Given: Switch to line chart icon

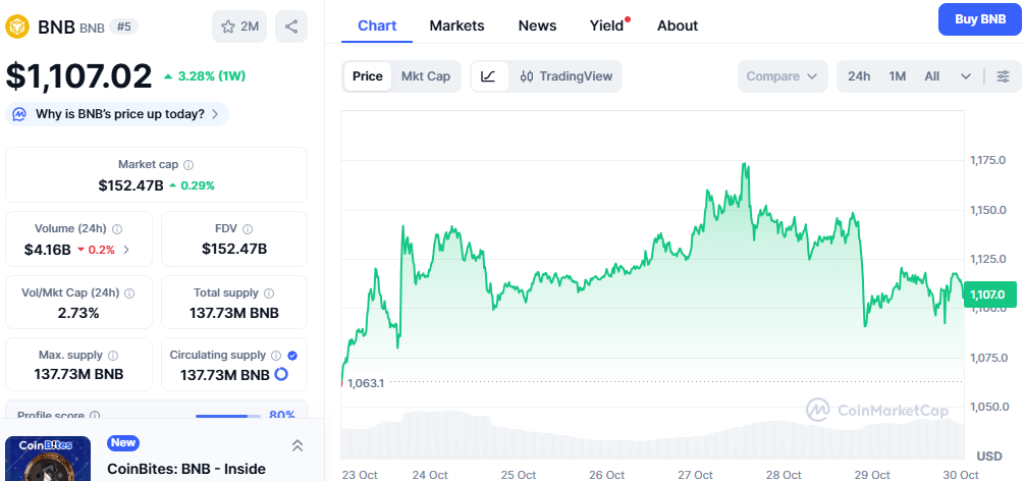Looking at the screenshot, I should (488, 76).
